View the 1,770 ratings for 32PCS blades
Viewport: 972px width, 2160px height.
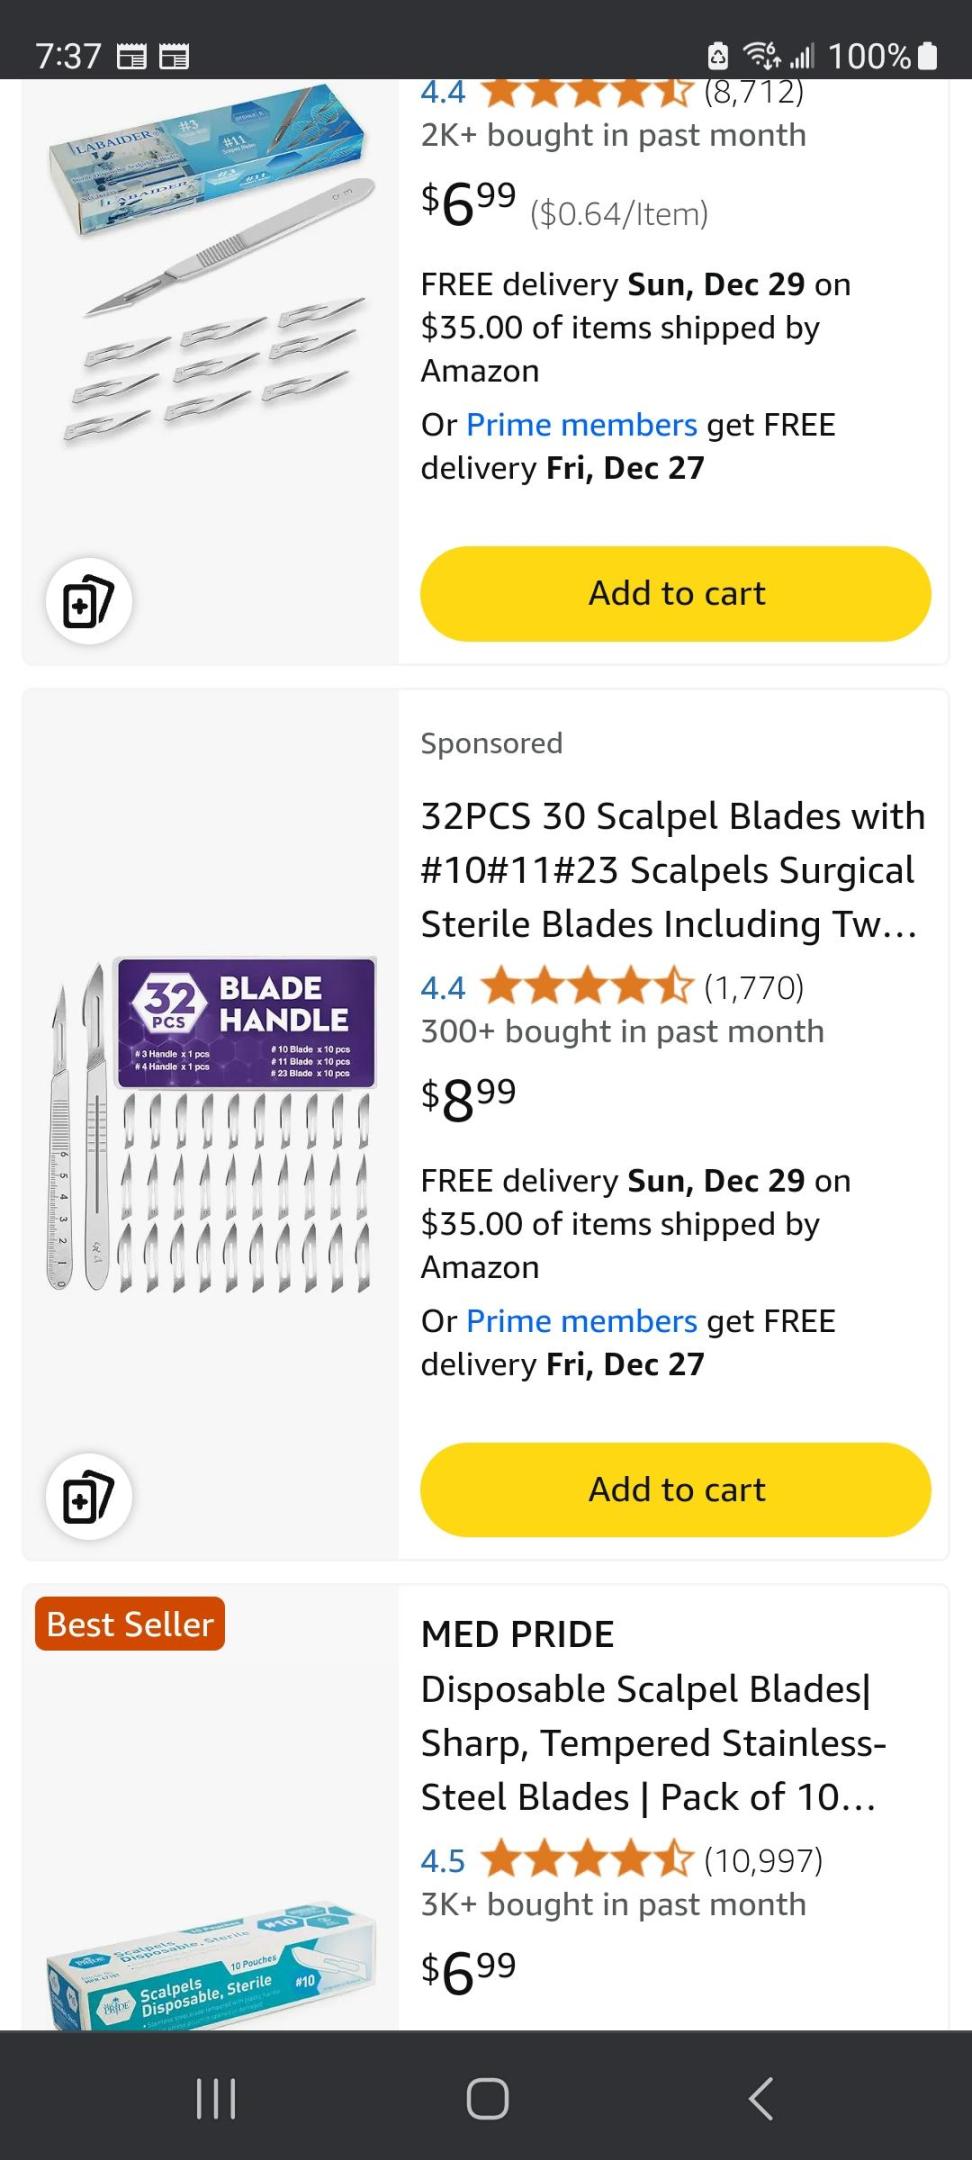tap(753, 988)
